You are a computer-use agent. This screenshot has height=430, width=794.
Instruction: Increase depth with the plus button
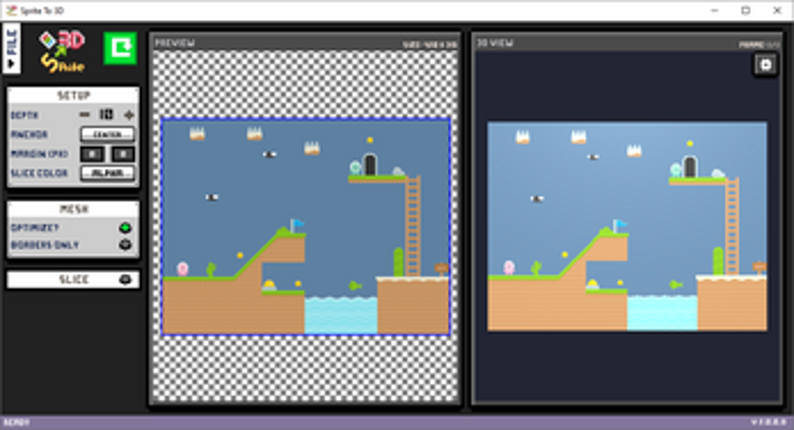tap(129, 115)
